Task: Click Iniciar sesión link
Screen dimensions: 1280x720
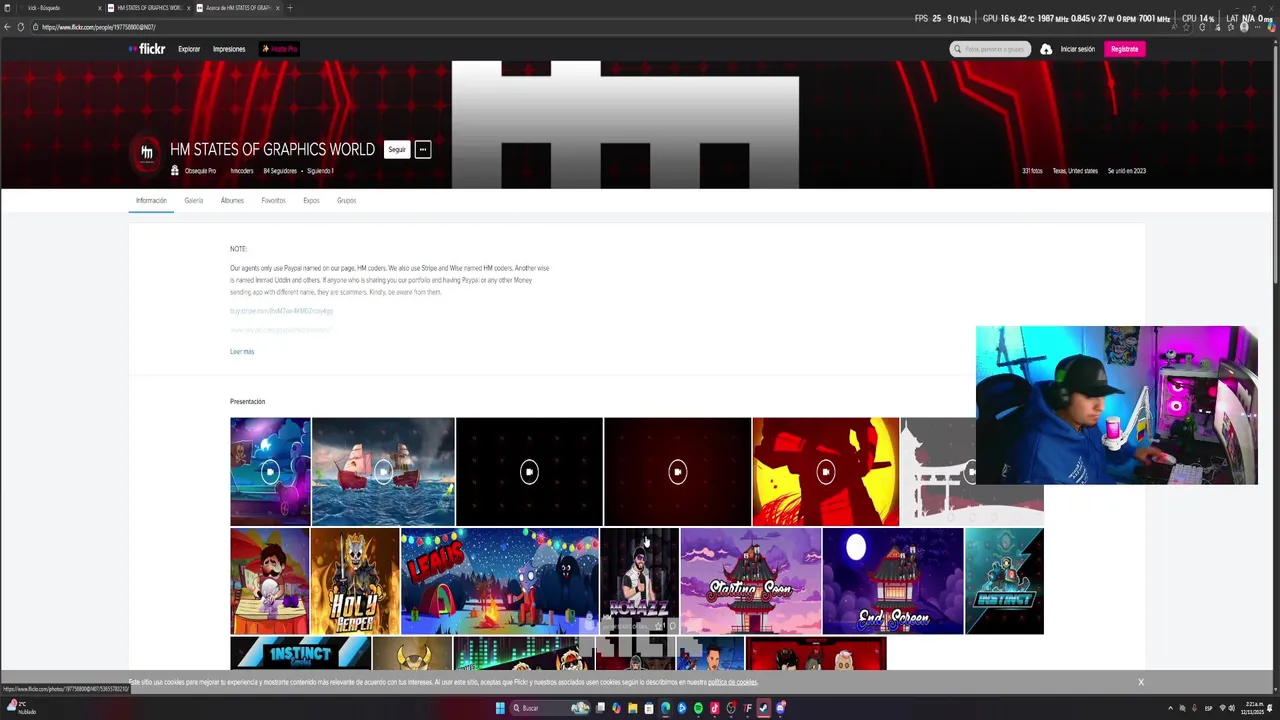Action: (1078, 49)
